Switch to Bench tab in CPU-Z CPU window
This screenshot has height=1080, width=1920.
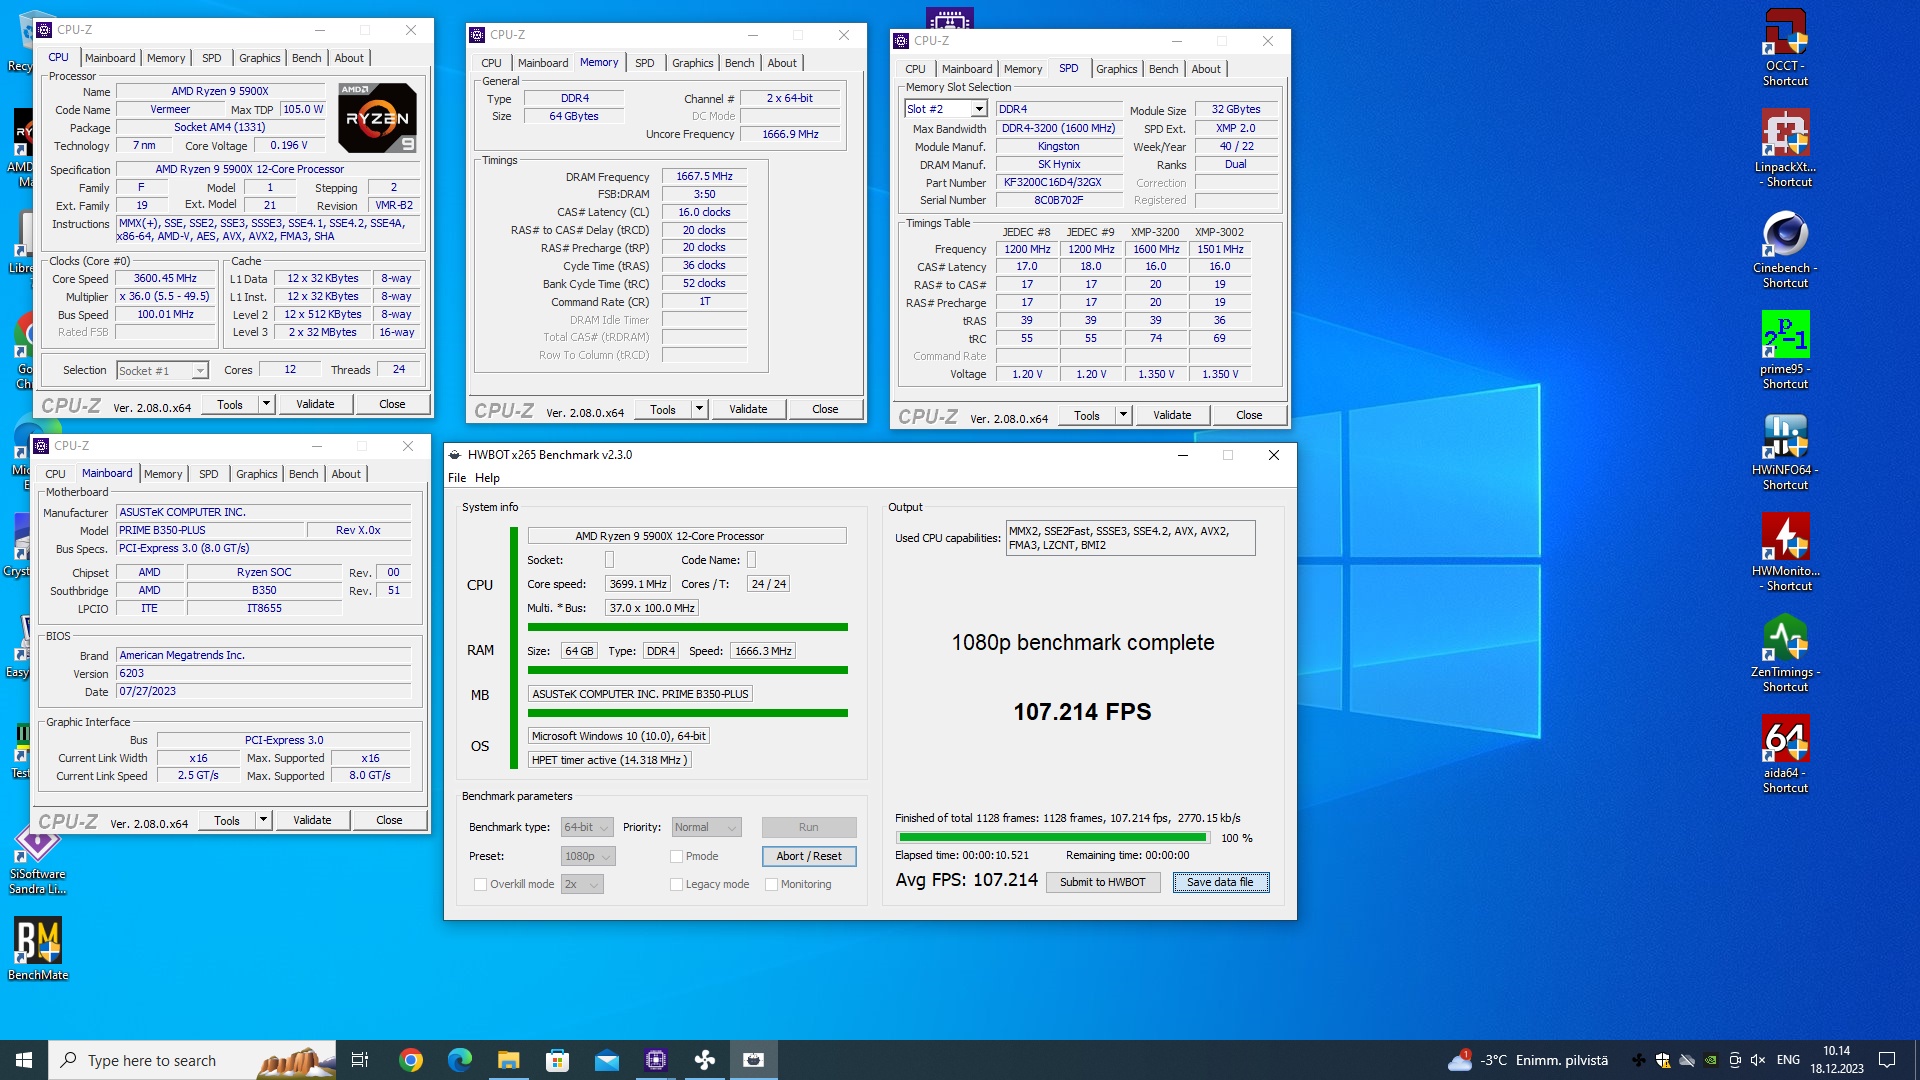click(306, 58)
